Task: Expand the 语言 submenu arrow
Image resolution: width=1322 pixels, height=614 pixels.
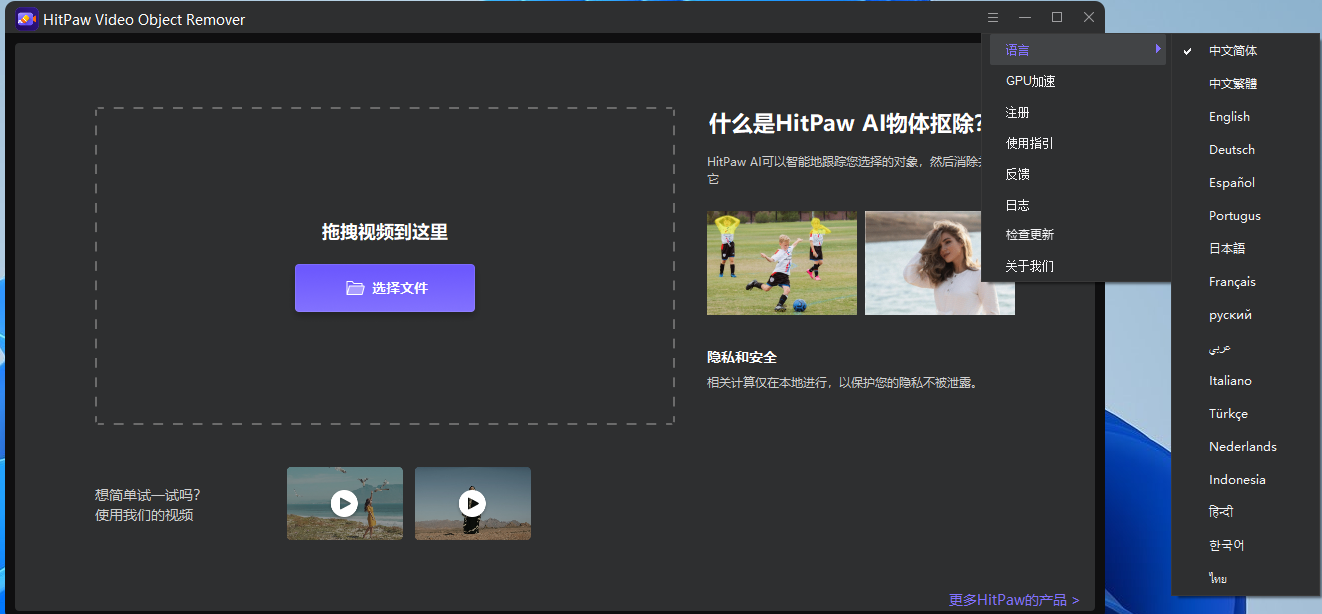Action: click(1158, 49)
